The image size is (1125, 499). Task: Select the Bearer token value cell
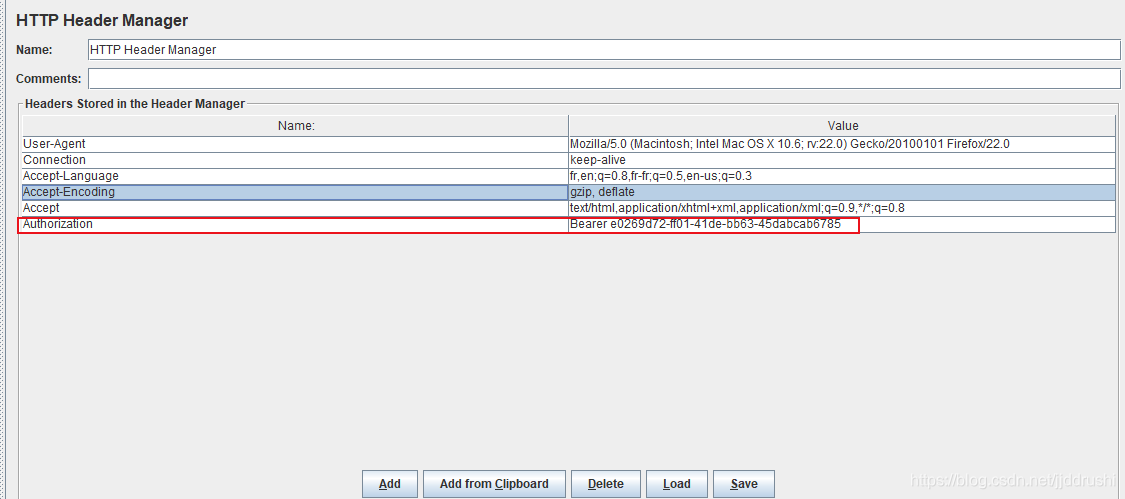coord(842,225)
